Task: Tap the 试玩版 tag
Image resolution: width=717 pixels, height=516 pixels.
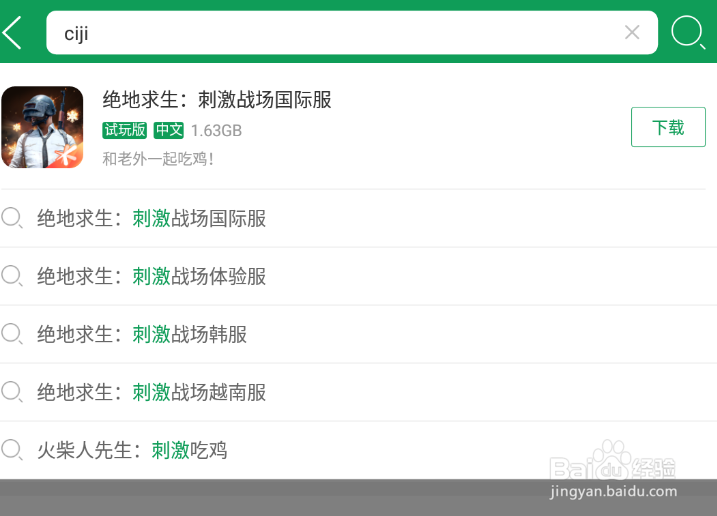Action: coord(124,130)
